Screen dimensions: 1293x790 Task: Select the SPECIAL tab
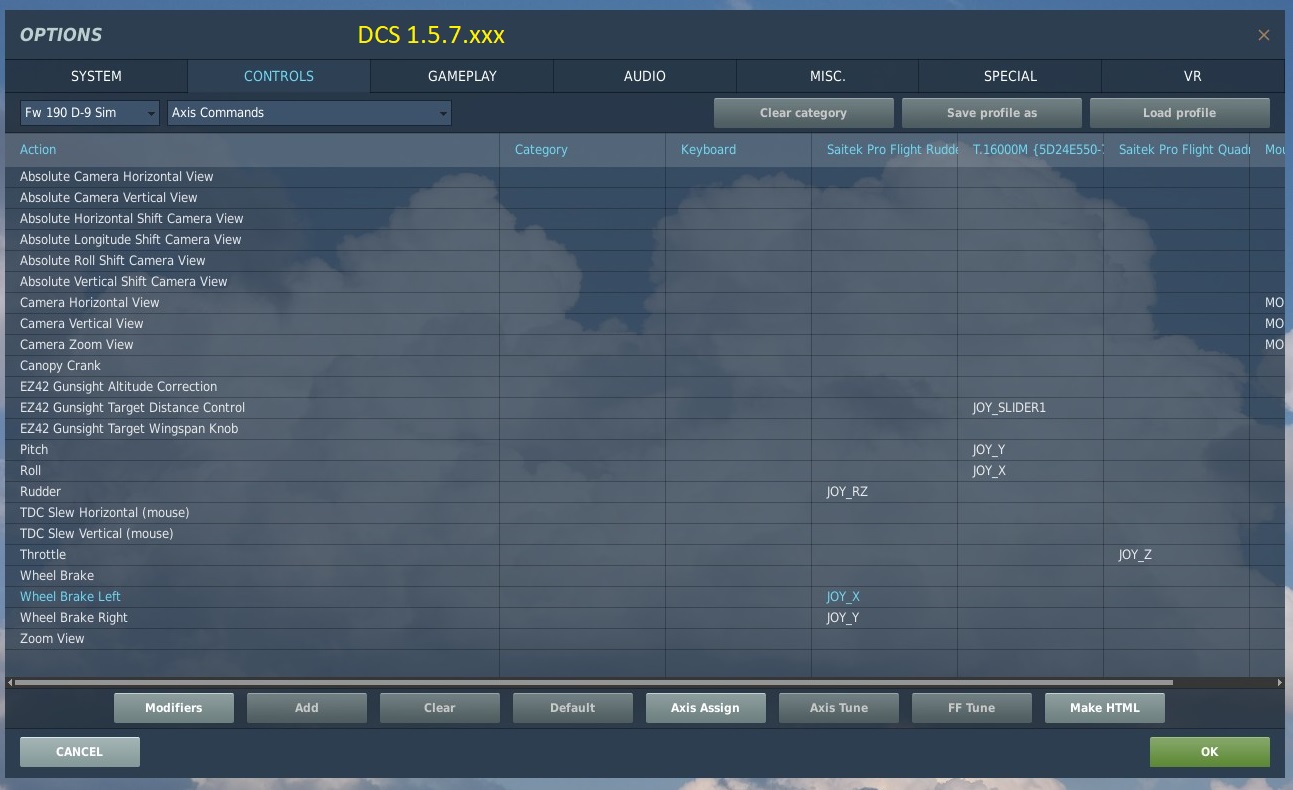tap(1010, 76)
